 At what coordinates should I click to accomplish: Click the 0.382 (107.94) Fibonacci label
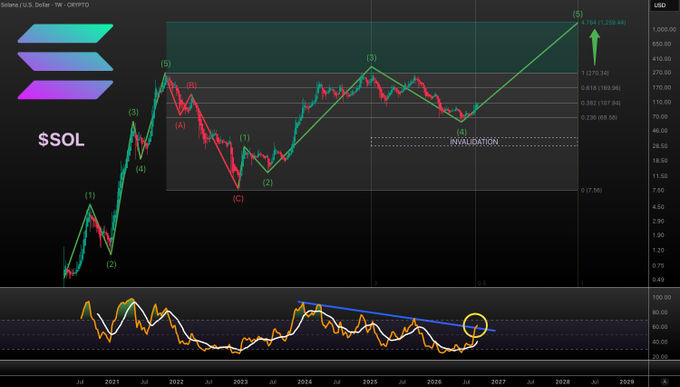[x=601, y=103]
